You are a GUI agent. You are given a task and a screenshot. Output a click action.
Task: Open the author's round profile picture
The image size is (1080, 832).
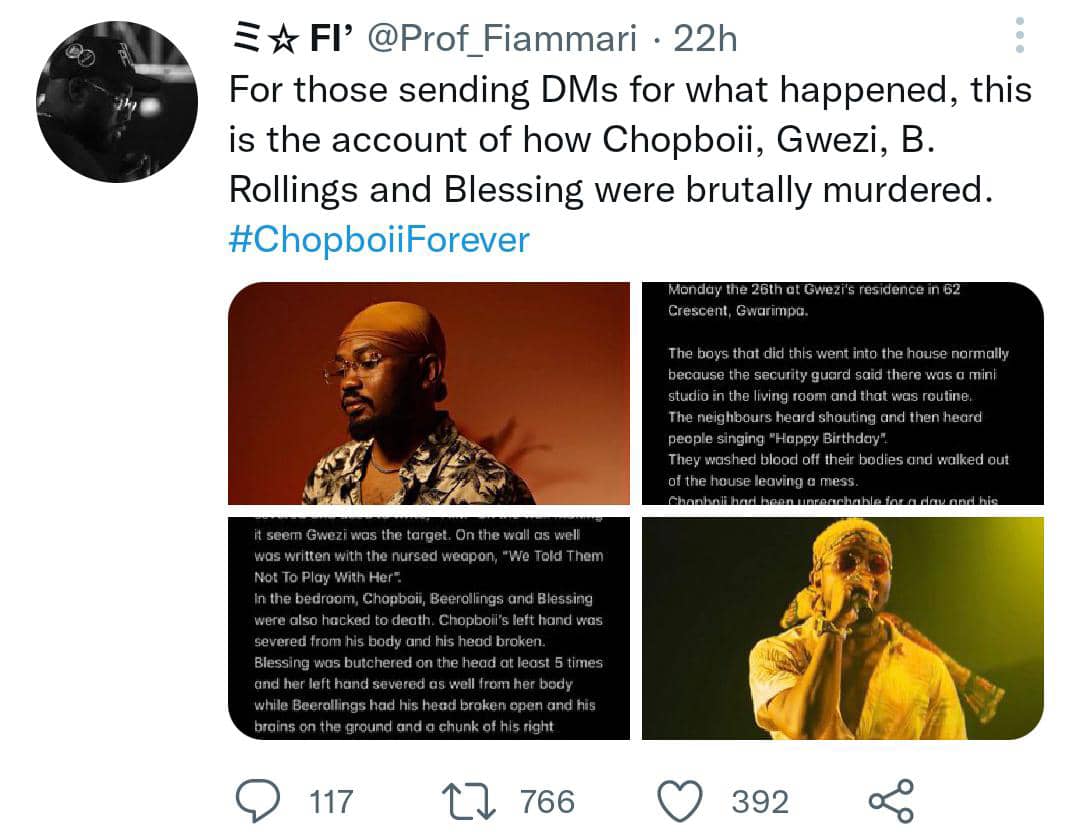117,102
